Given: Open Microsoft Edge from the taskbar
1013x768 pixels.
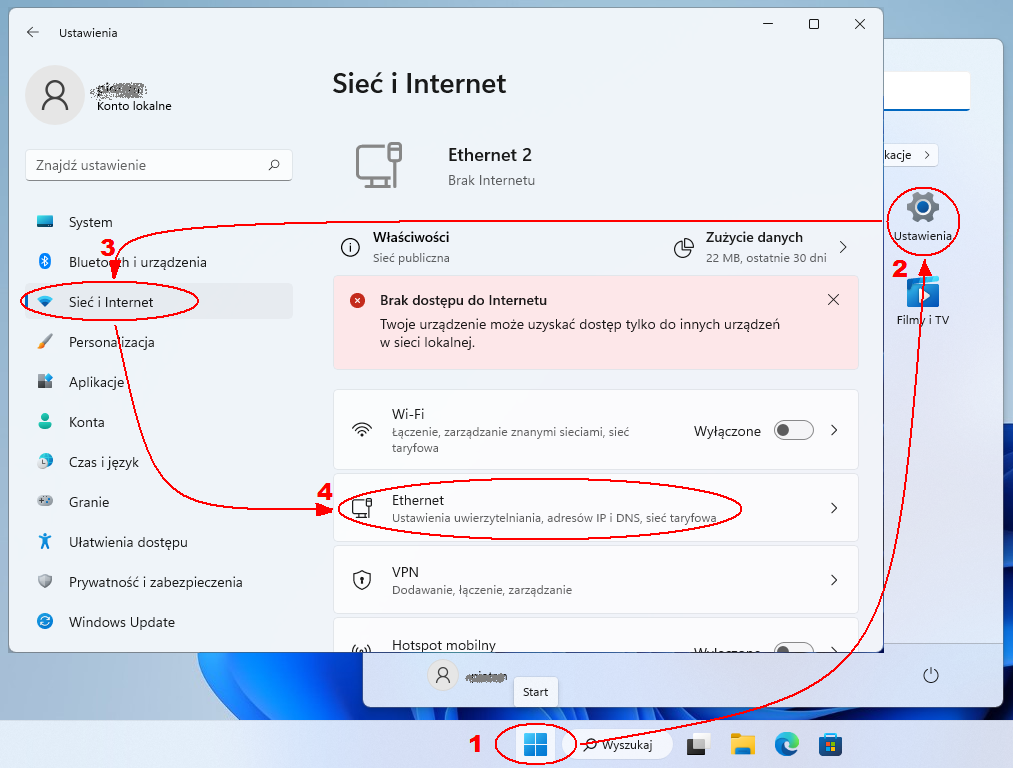Looking at the screenshot, I should tap(787, 744).
